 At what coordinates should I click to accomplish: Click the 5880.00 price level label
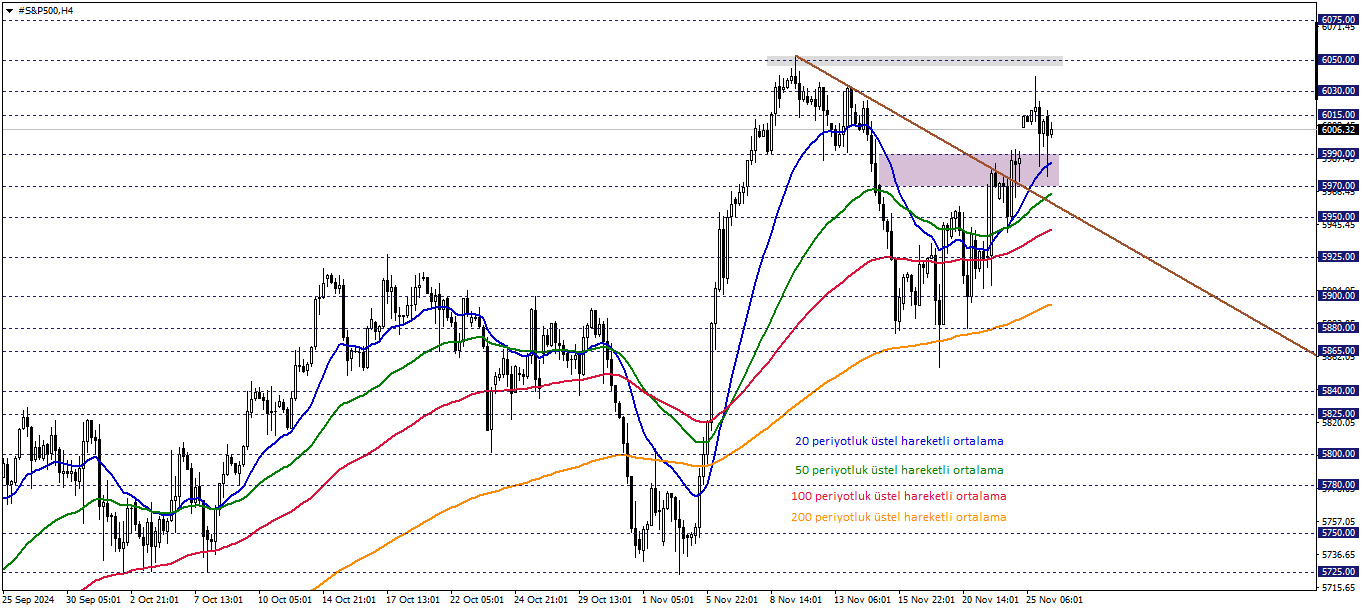tap(1338, 327)
